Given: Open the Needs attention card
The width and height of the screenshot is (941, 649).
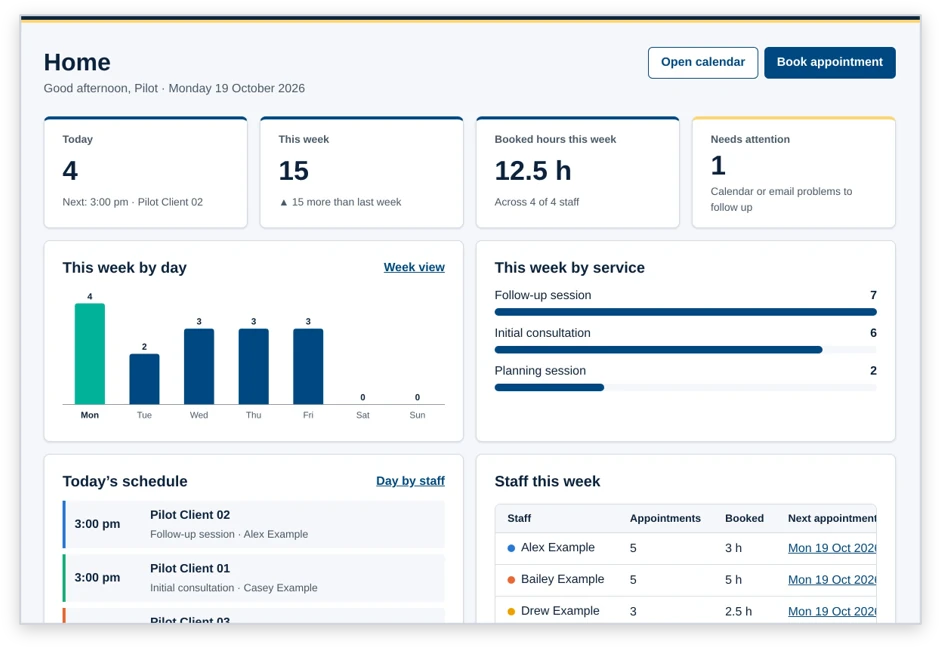Looking at the screenshot, I should pos(793,173).
